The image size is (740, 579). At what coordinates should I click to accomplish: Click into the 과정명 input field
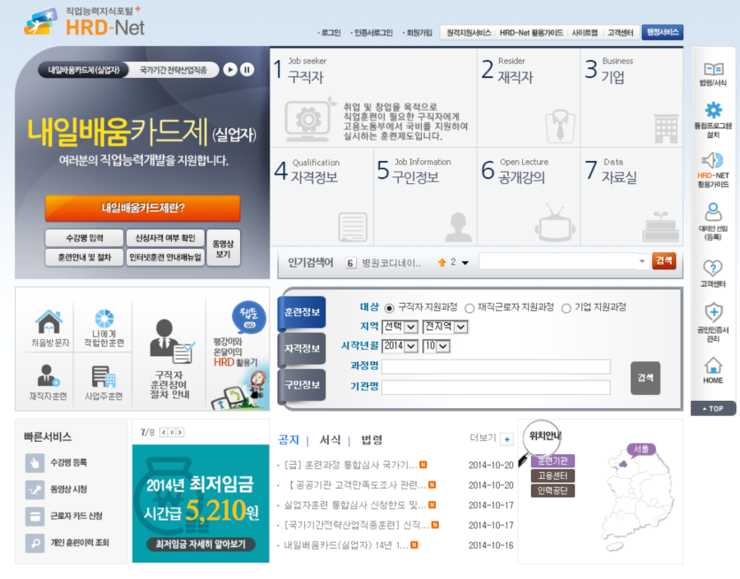496,367
